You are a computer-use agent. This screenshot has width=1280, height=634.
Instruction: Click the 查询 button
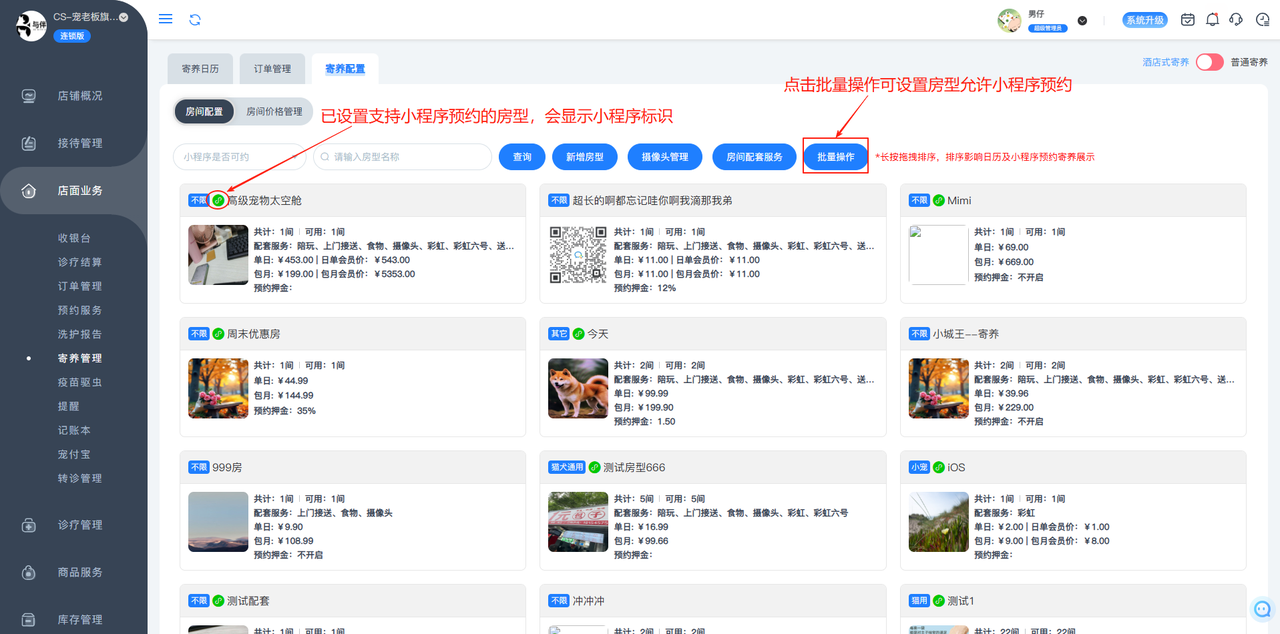coord(522,157)
